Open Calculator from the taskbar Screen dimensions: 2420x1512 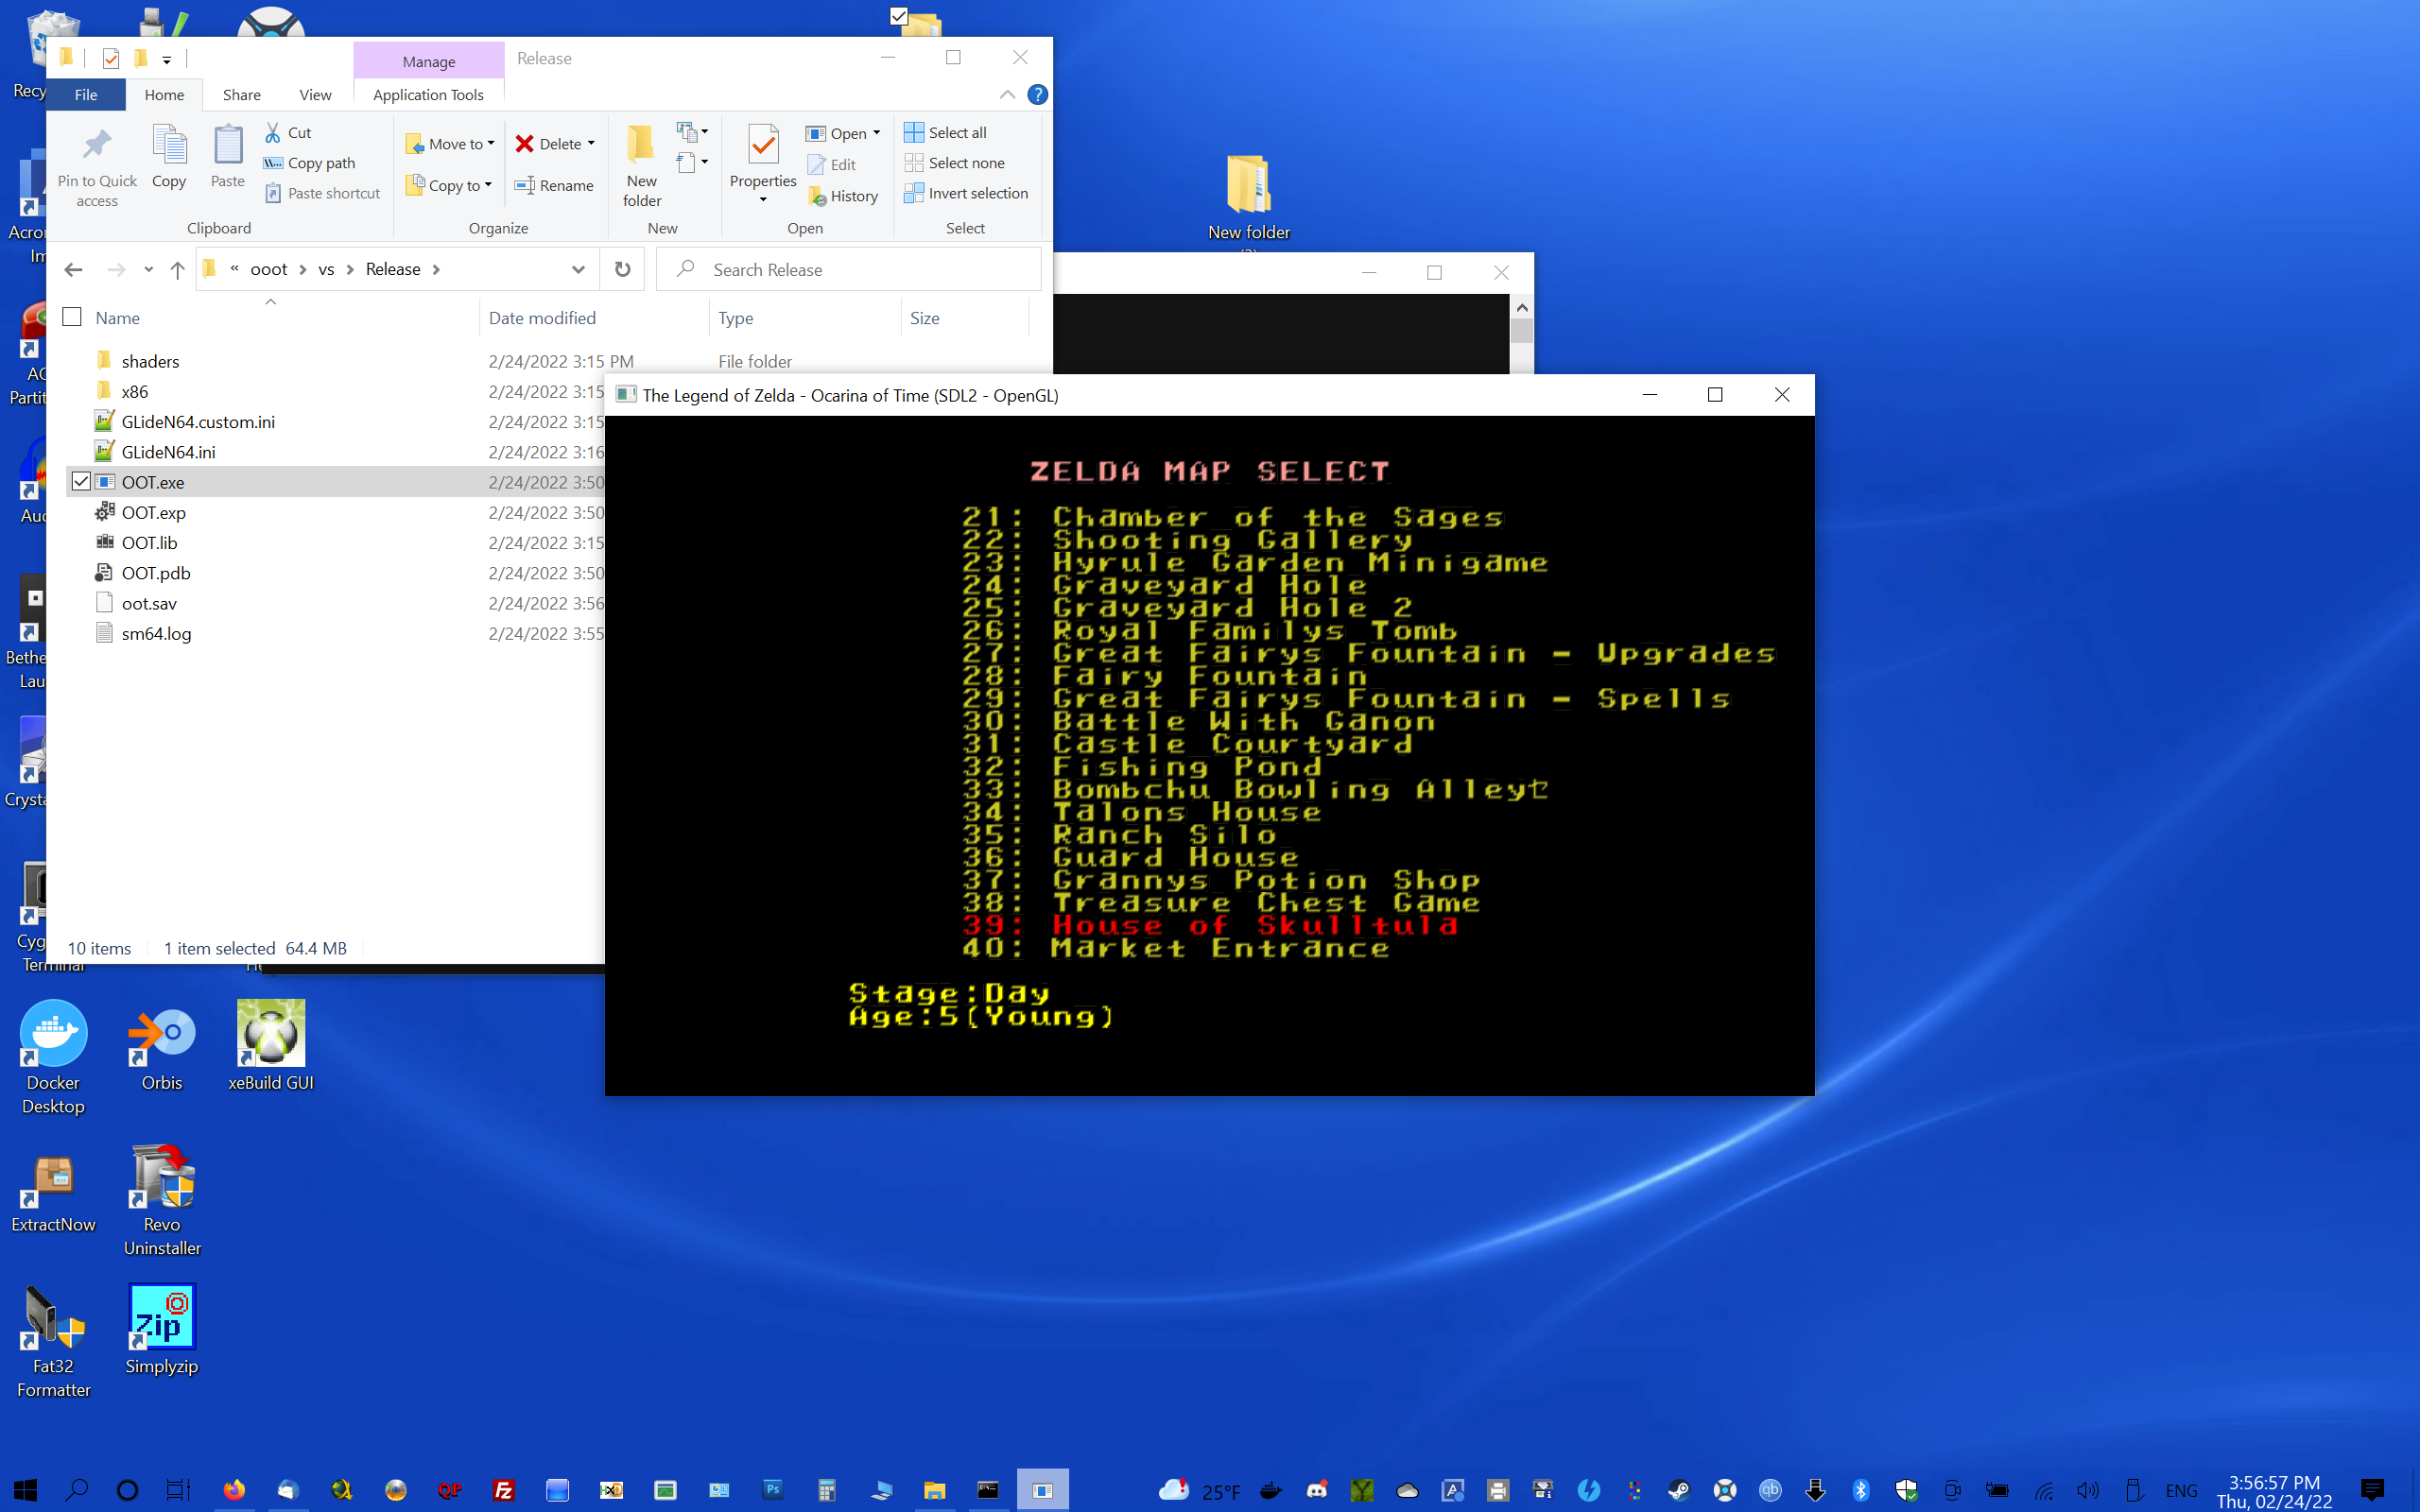pos(826,1490)
